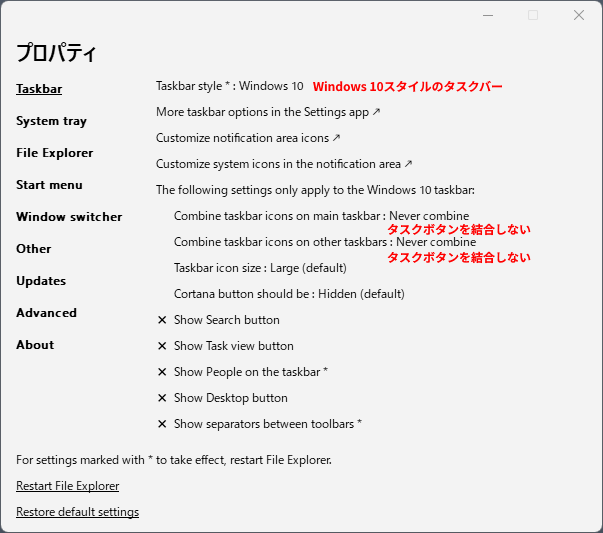Image resolution: width=603 pixels, height=533 pixels.
Task: Close the properties window
Action: tap(579, 15)
